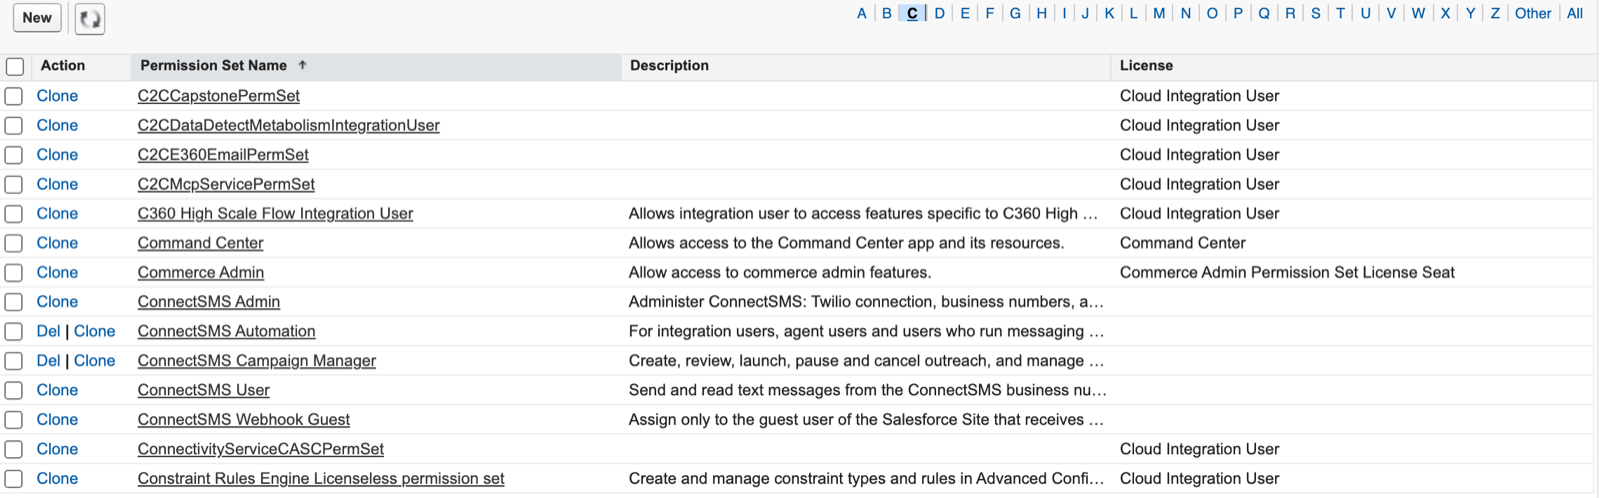Screen dimensions: 1600x498
Task: Open the C2CCapstonePermSet permission set
Action: (x=219, y=96)
